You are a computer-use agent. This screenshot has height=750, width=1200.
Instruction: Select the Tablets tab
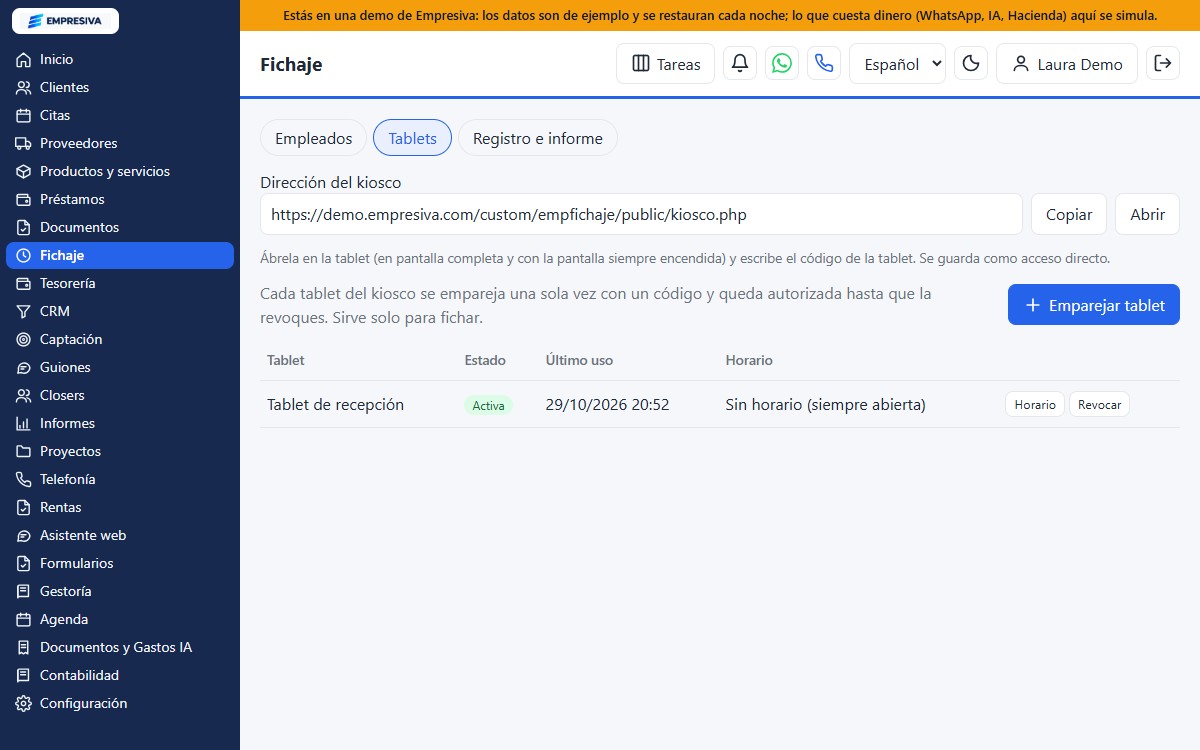pos(412,138)
